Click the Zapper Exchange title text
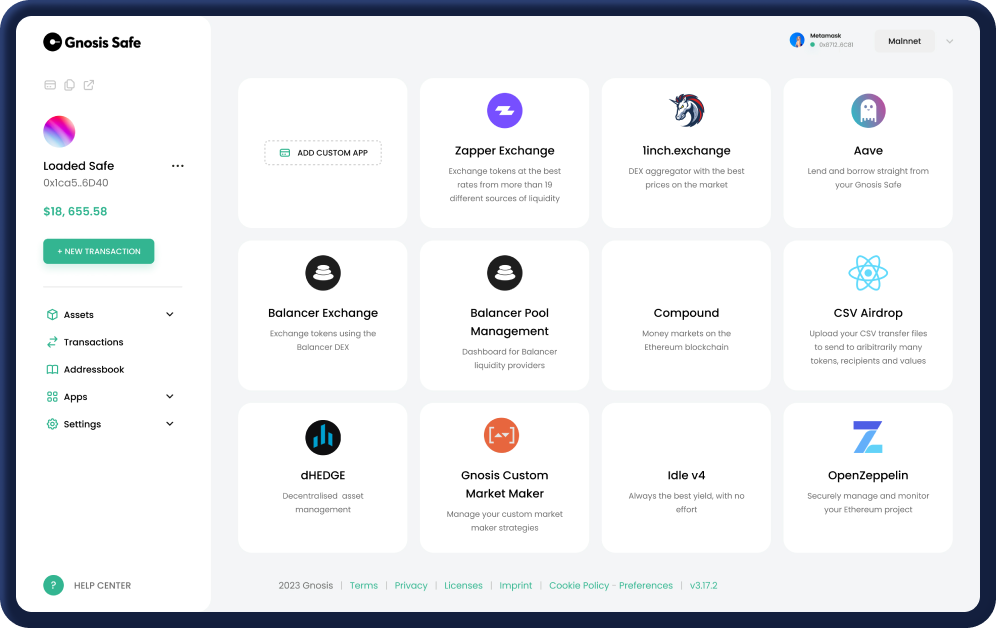Screen dimensions: 996x628 click(x=504, y=150)
